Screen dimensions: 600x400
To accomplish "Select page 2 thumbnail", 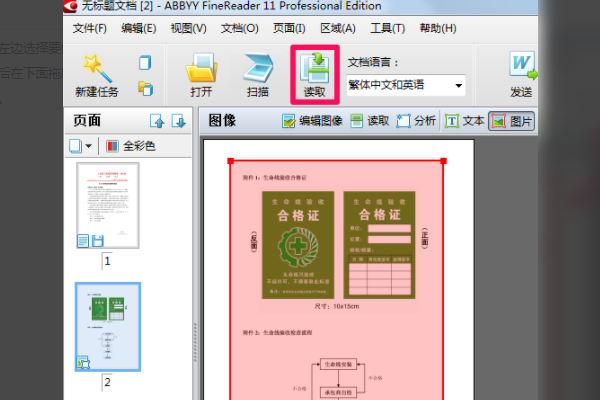I will pyautogui.click(x=108, y=327).
